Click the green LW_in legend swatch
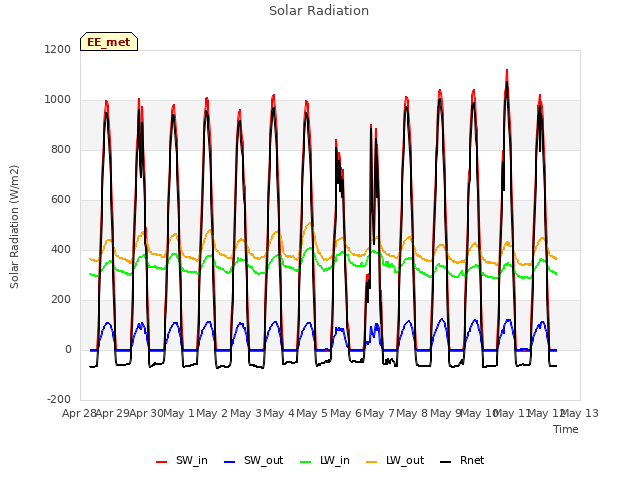The image size is (640, 480). pyautogui.click(x=306, y=462)
